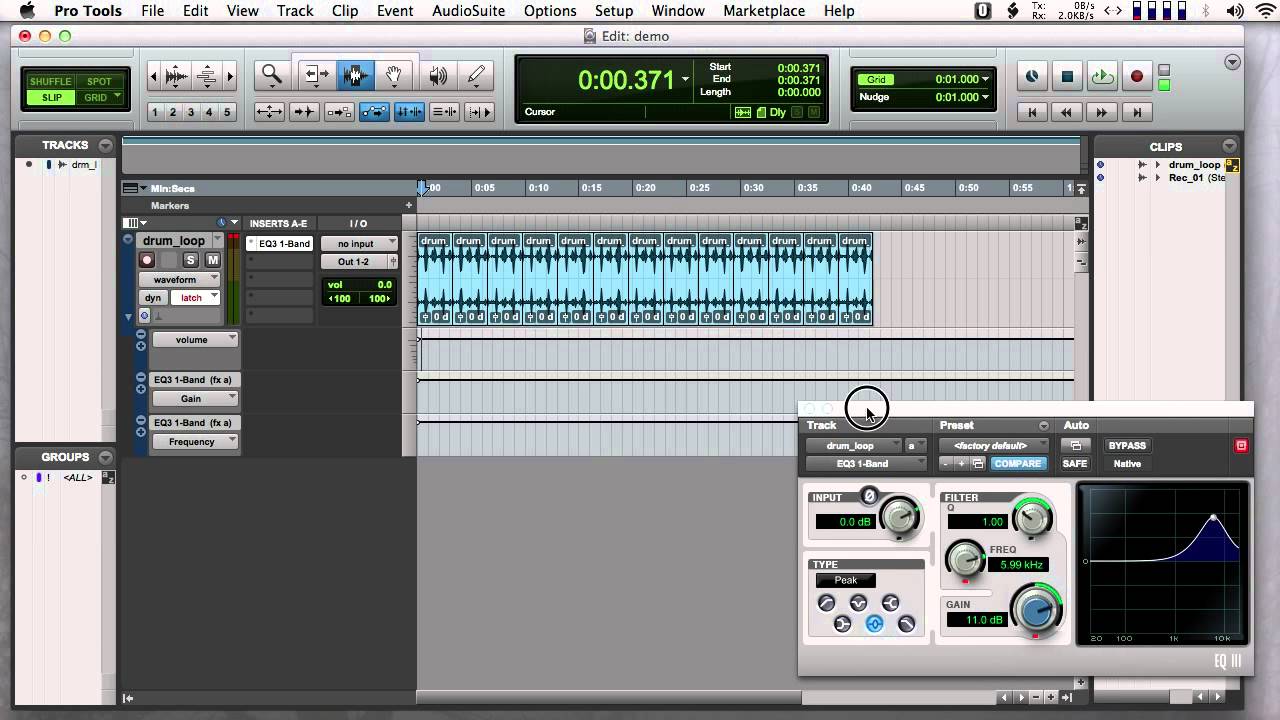1280x720 pixels.
Task: Open the Clip menu
Action: tap(345, 11)
